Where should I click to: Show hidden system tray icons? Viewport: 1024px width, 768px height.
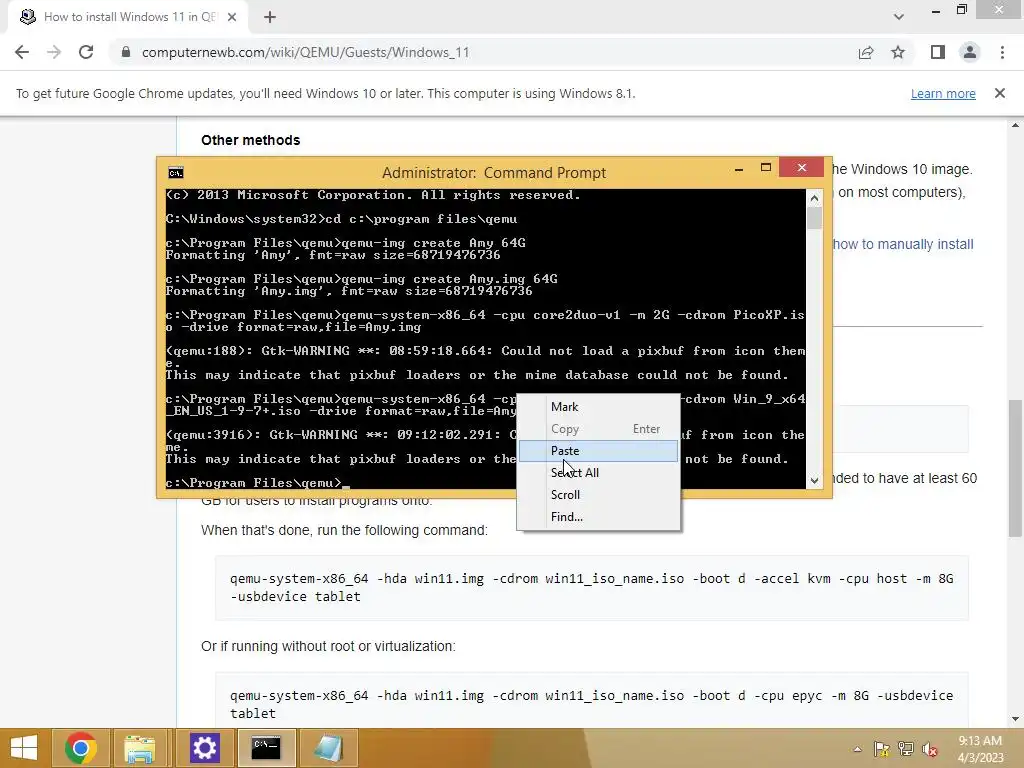click(857, 749)
